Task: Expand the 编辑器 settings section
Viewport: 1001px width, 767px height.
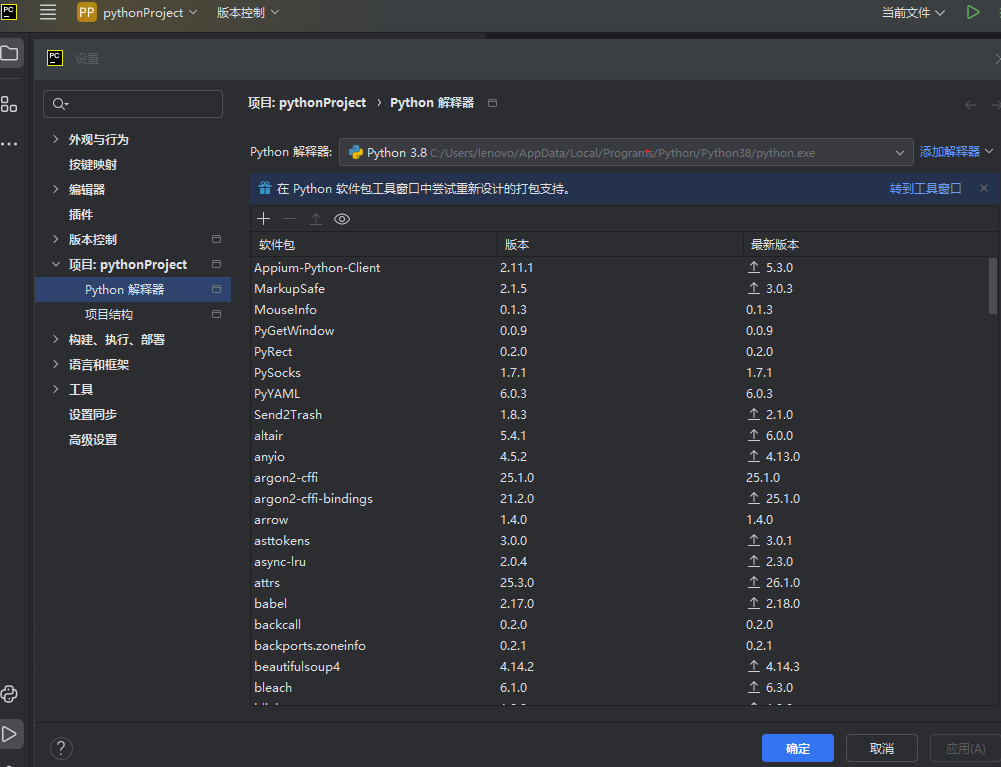Action: click(56, 189)
